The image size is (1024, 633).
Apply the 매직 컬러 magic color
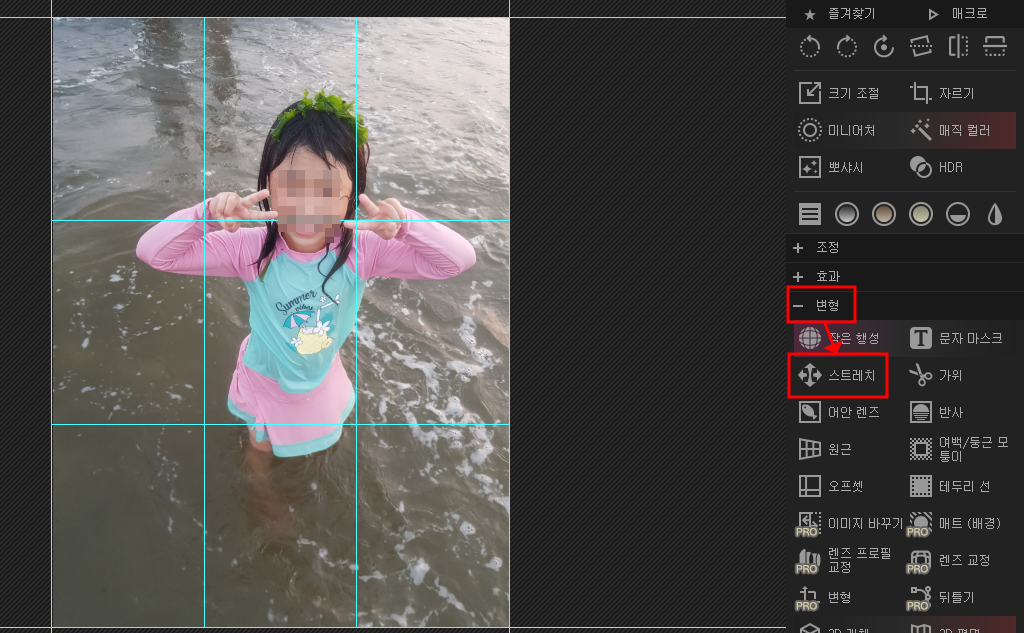[x=951, y=130]
